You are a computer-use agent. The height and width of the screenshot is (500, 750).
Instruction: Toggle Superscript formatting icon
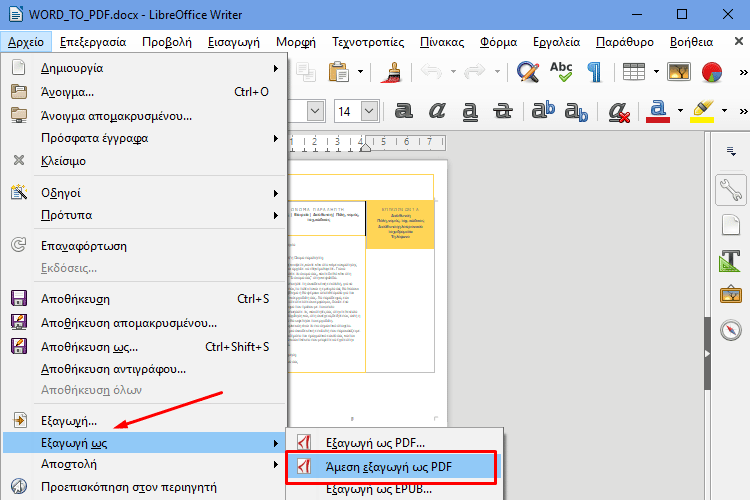pos(543,110)
